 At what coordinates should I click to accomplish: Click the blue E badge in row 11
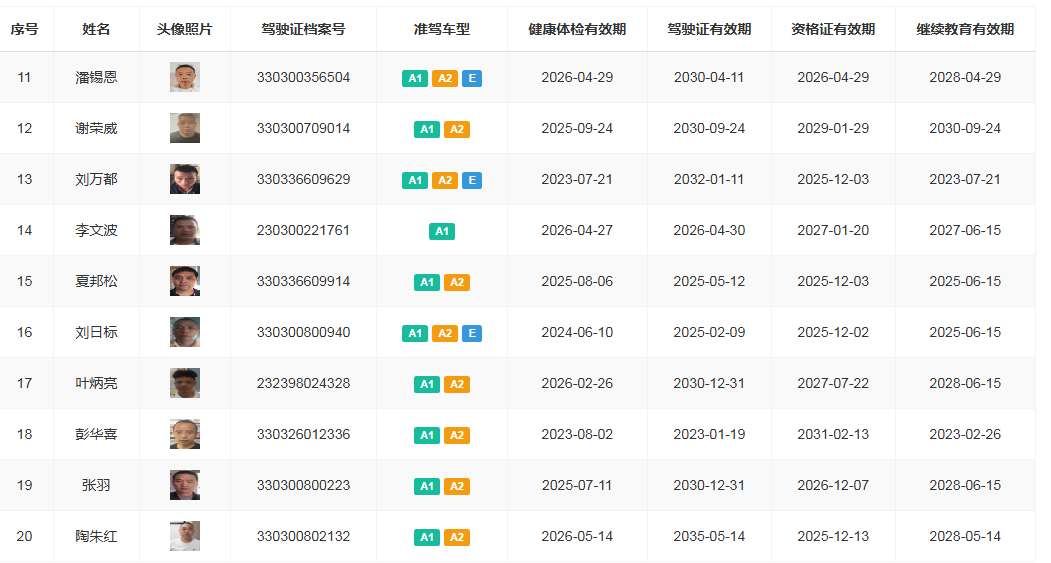pos(472,78)
